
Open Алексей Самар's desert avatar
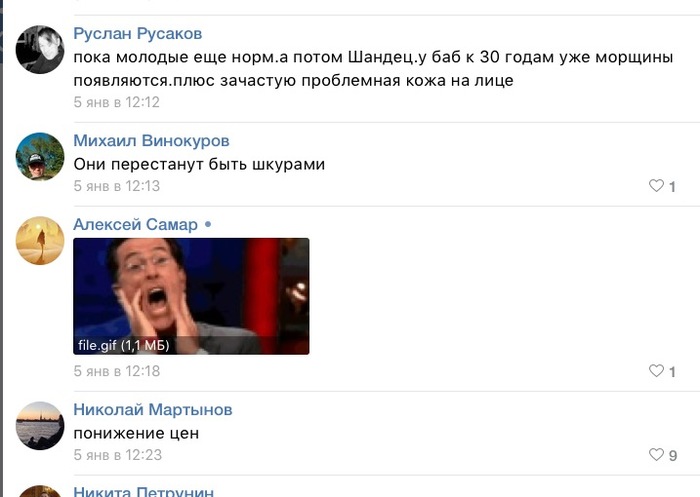(40, 241)
